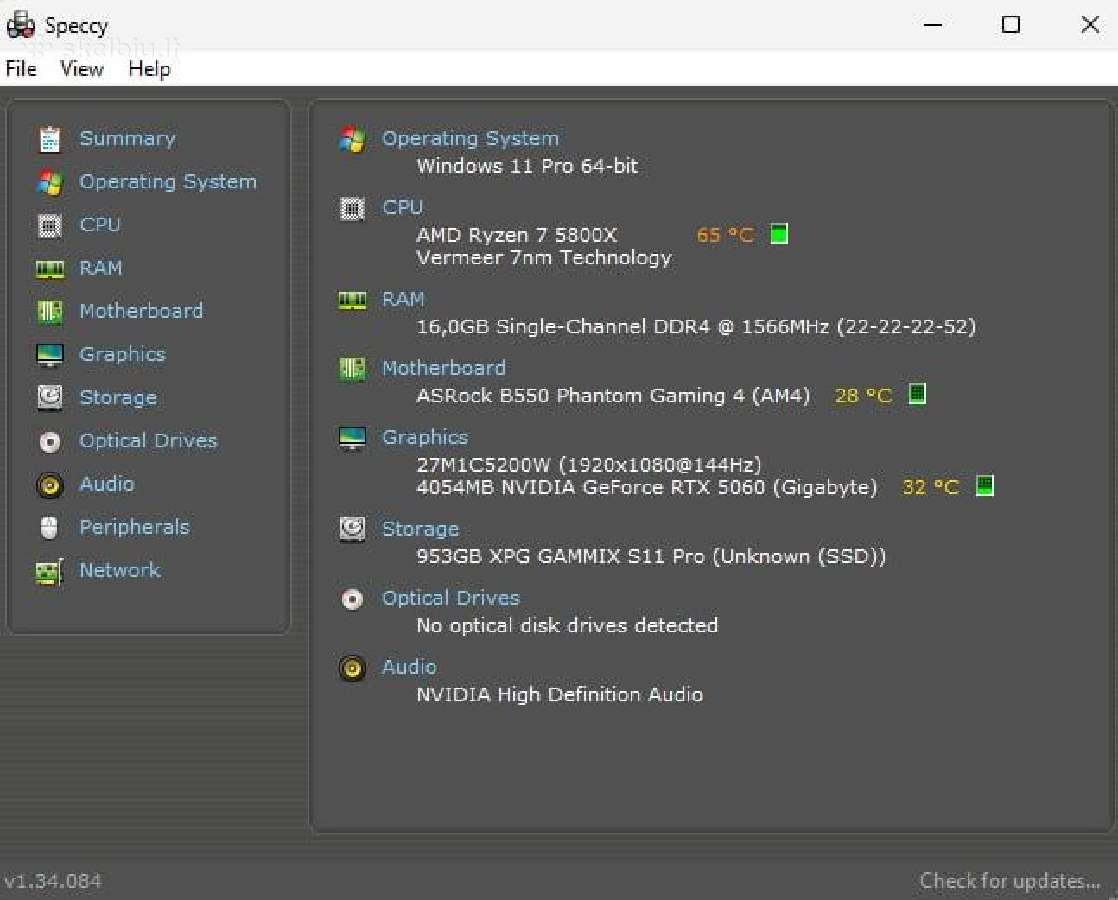Open the Graphics sidebar section
This screenshot has height=900, width=1118.
pyautogui.click(x=122, y=354)
